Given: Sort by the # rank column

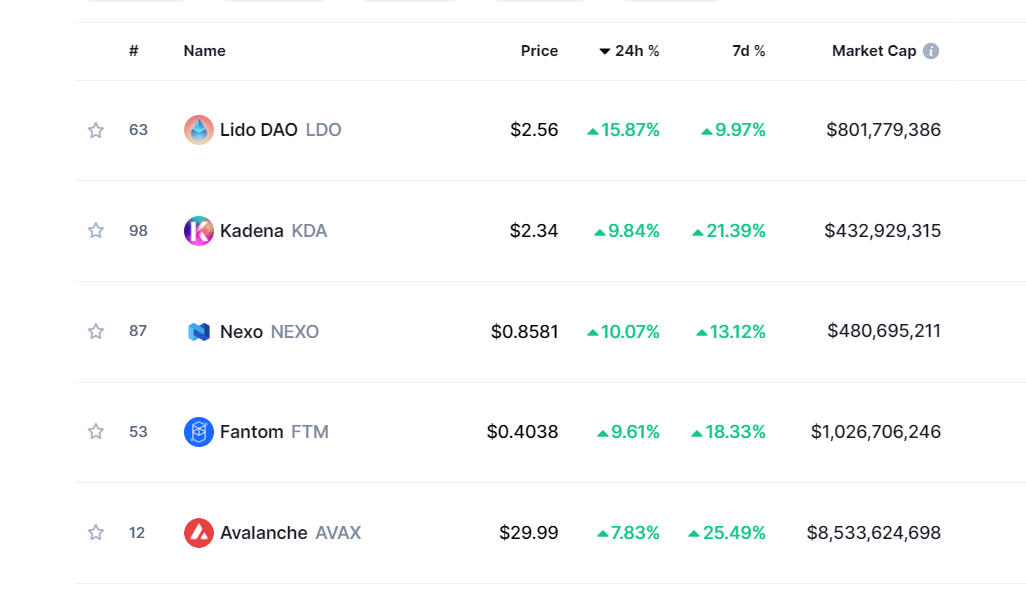Looking at the screenshot, I should tap(133, 51).
